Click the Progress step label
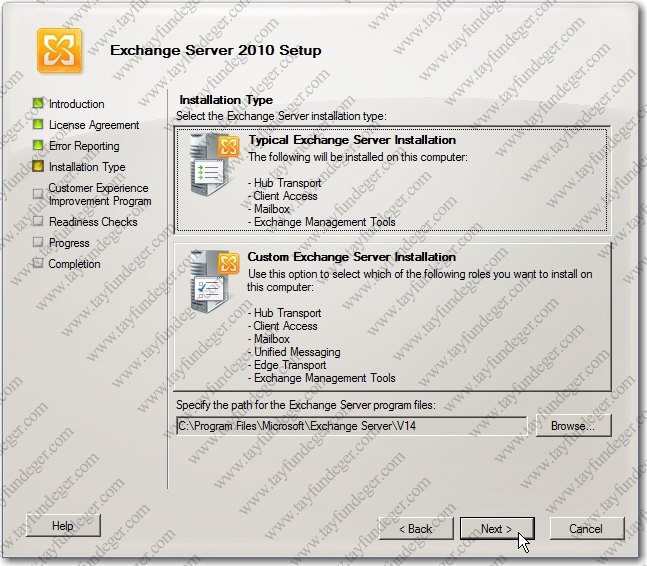This screenshot has height=566, width=647. [x=69, y=243]
